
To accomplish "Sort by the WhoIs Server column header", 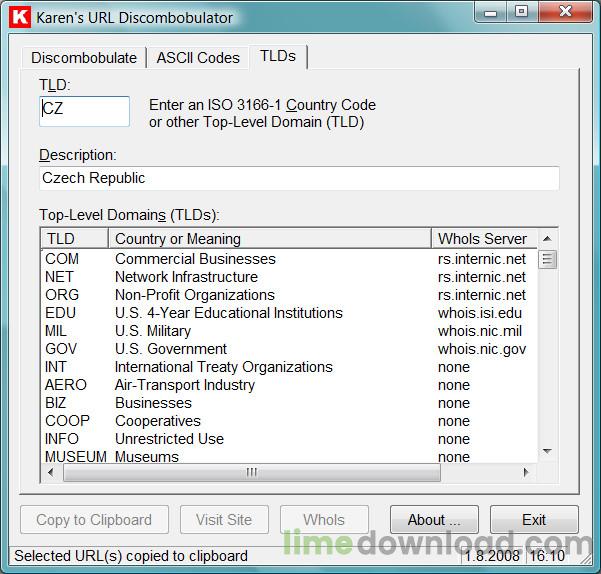I will pos(484,239).
